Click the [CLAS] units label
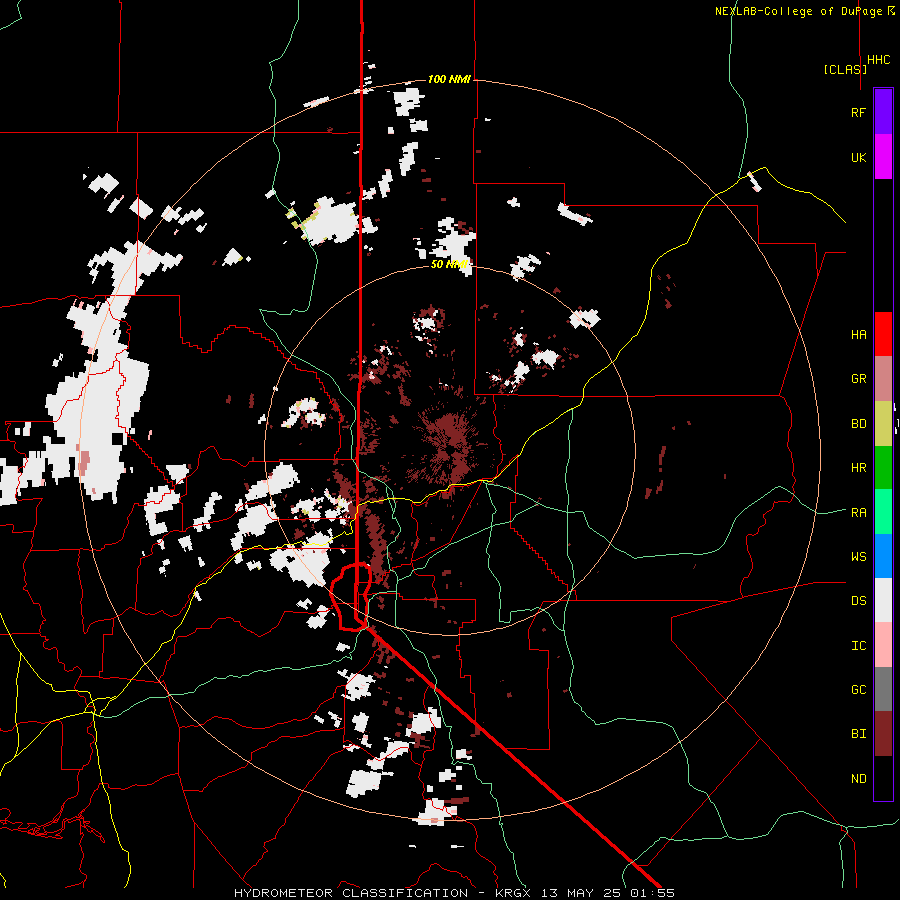This screenshot has width=900, height=900. 845,69
